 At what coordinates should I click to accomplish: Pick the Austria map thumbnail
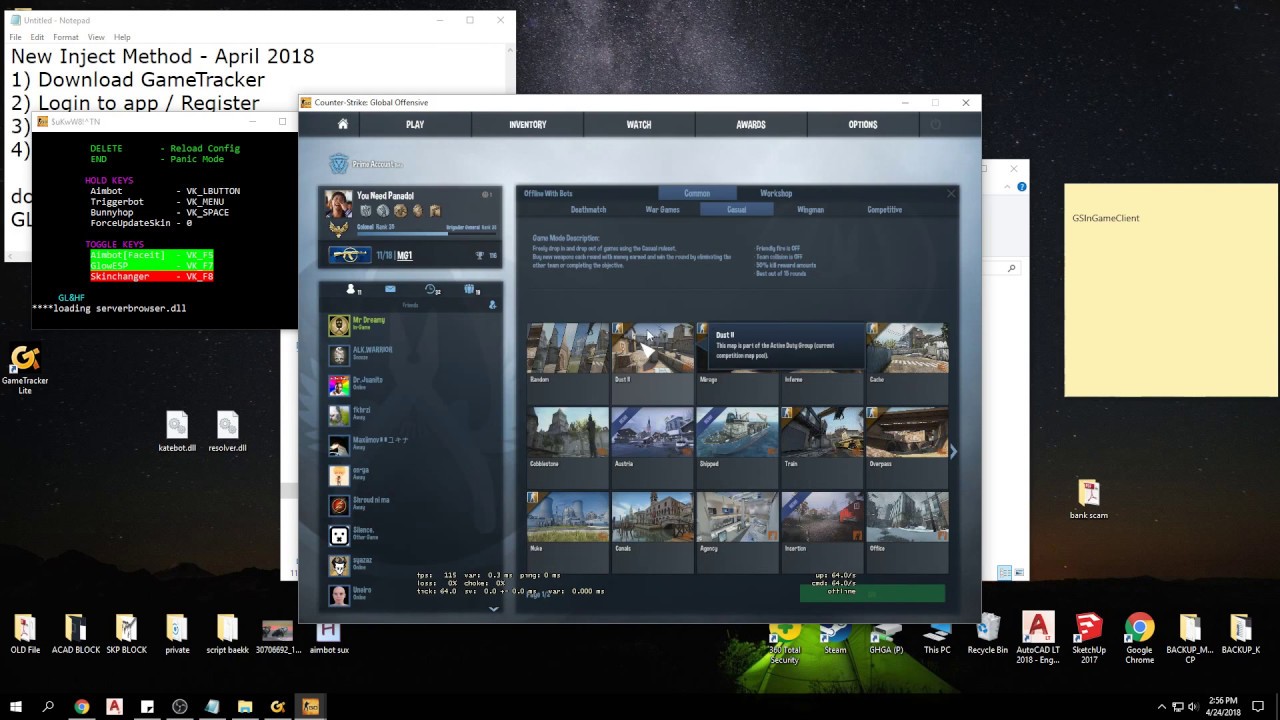[x=652, y=433]
